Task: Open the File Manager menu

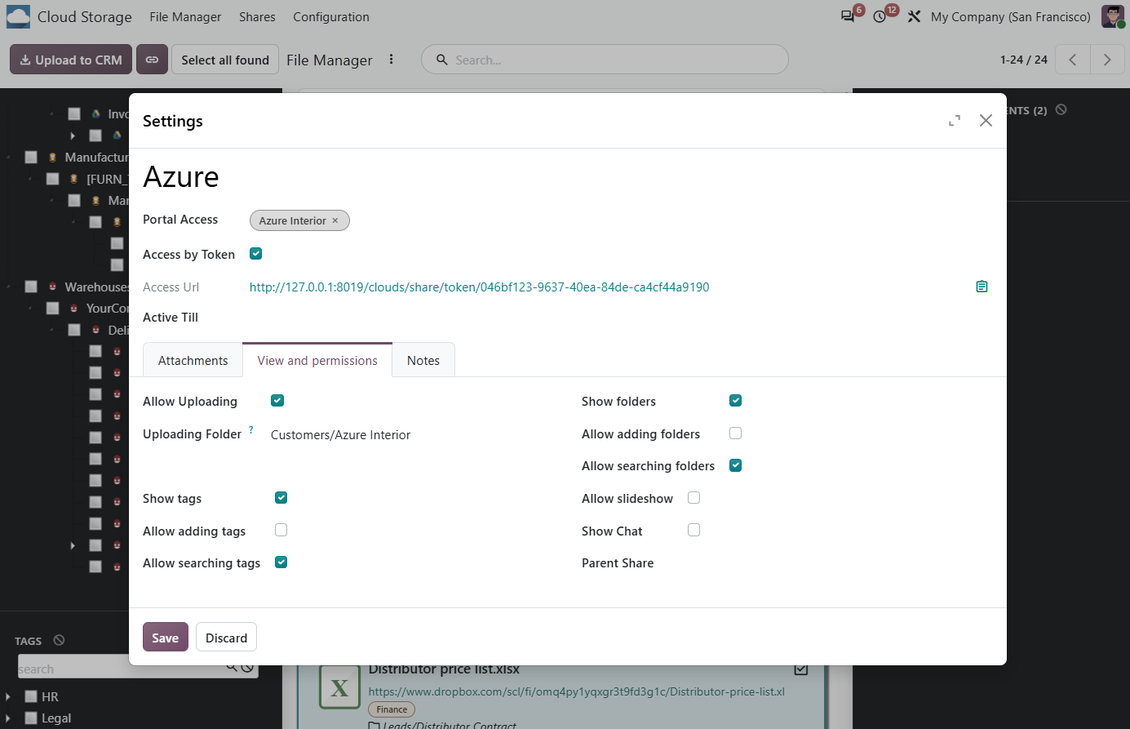Action: click(x=185, y=17)
